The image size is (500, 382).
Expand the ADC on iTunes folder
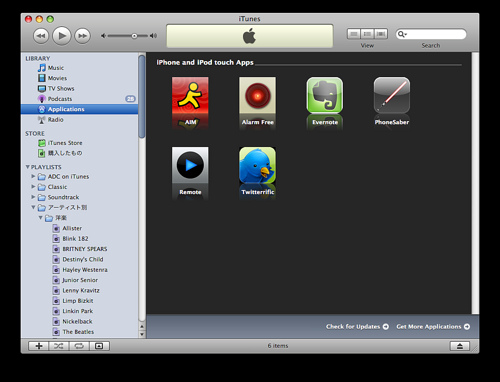(33, 176)
